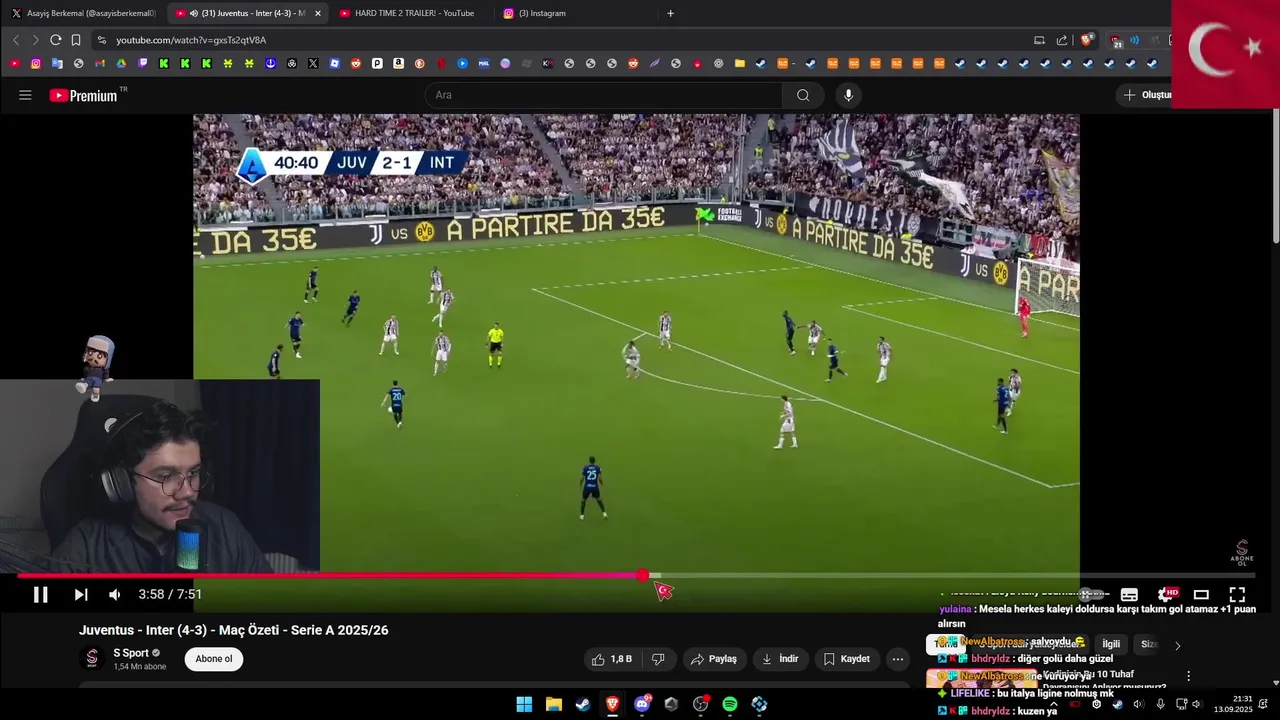Viewport: 1280px width, 720px height.
Task: Open File Explorer from the taskbar
Action: (x=553, y=704)
